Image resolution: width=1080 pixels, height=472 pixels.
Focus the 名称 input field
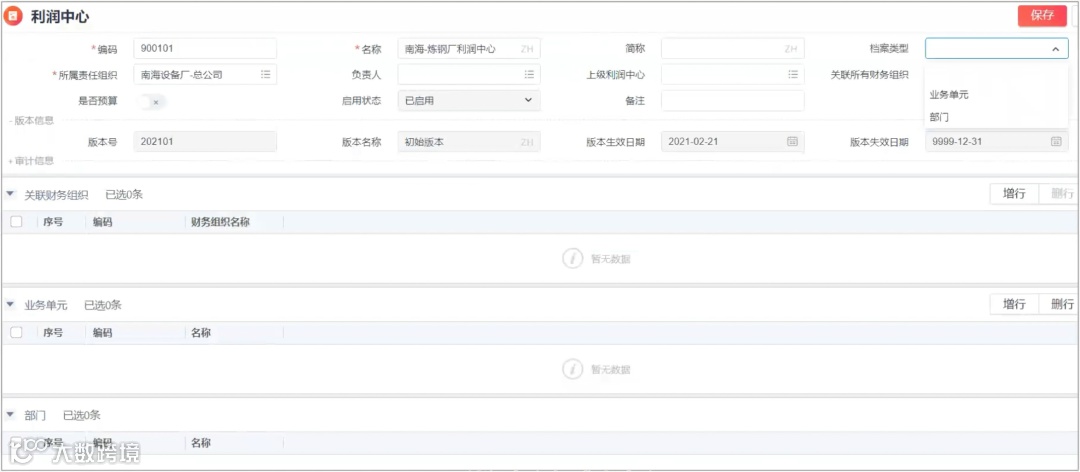[469, 48]
